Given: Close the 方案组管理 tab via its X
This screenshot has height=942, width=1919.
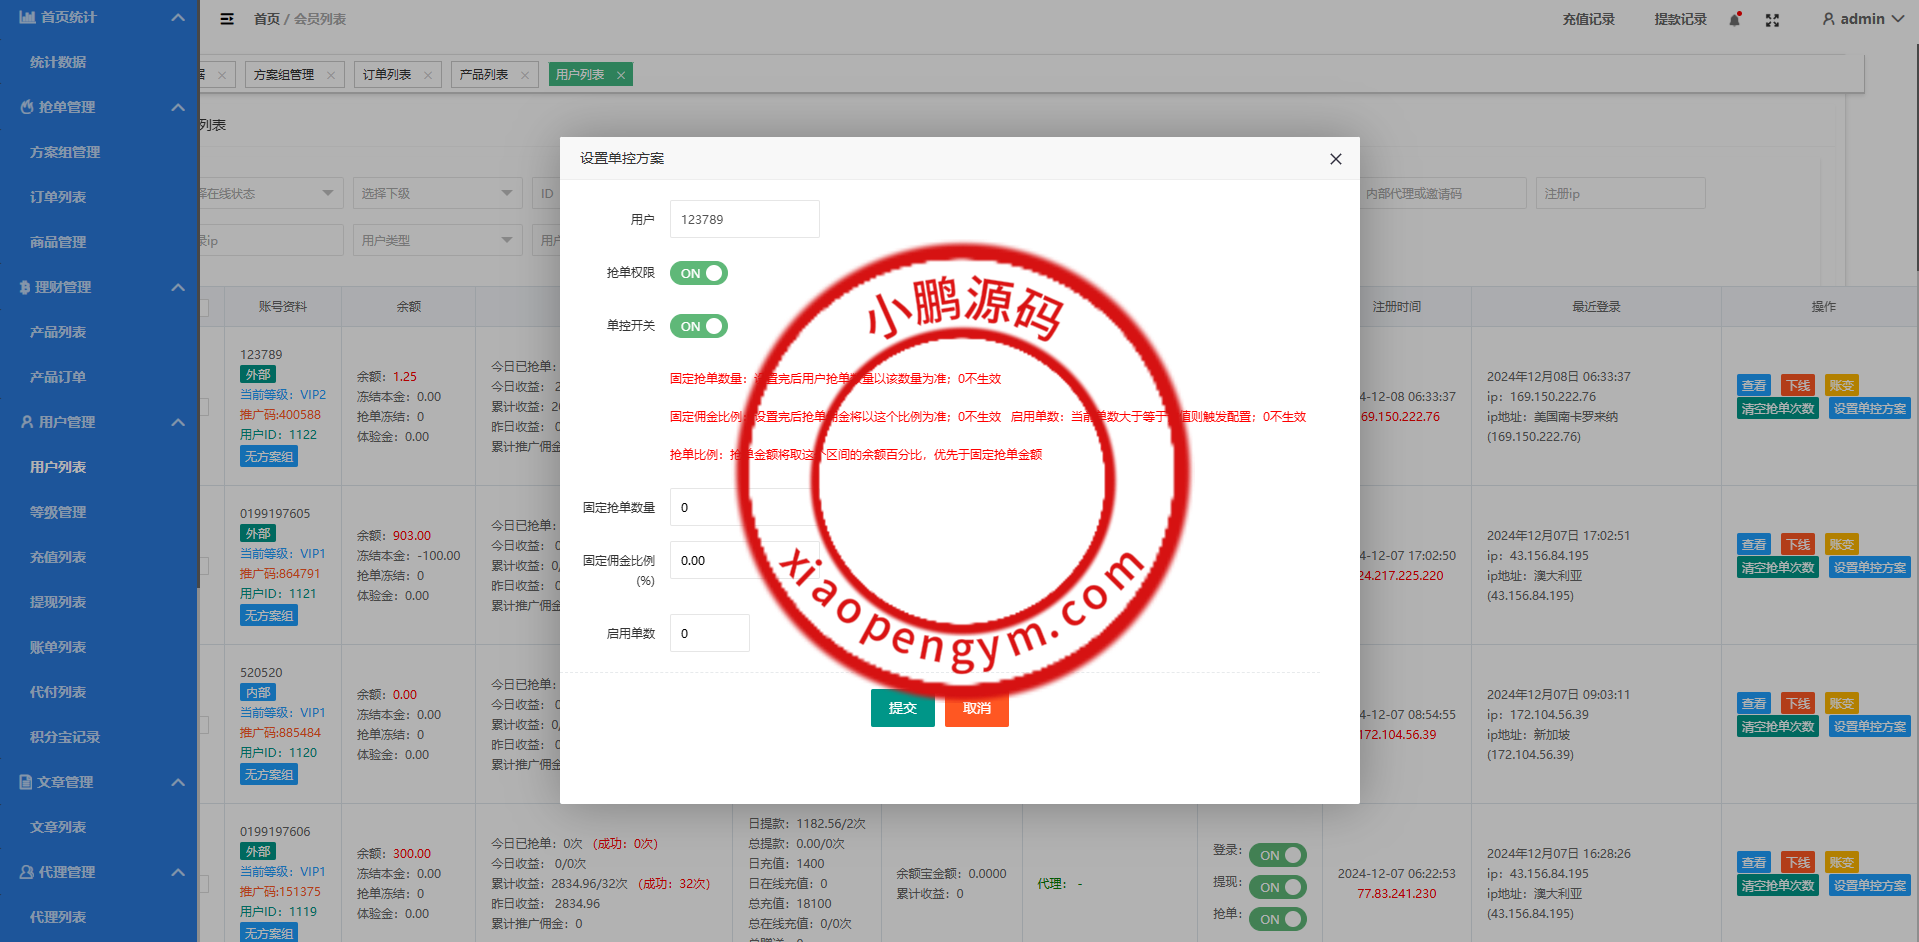Looking at the screenshot, I should [331, 75].
